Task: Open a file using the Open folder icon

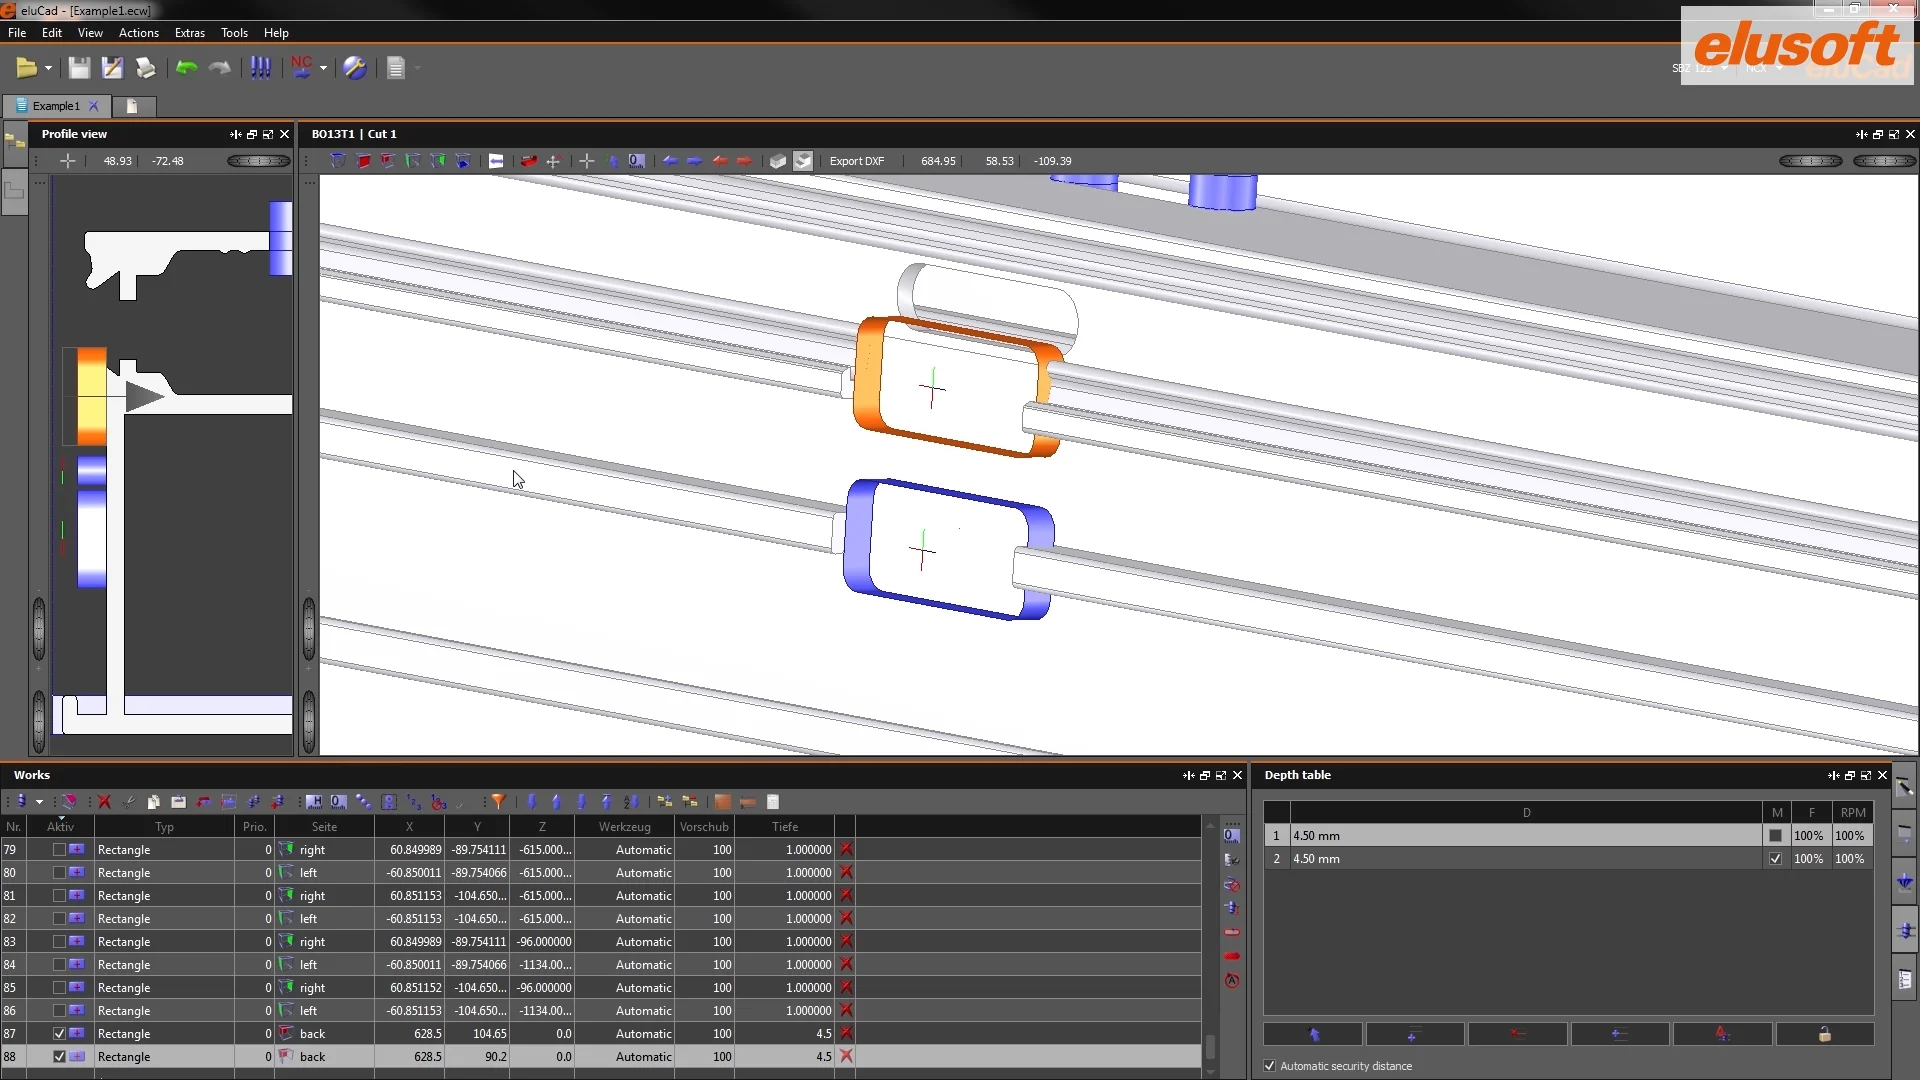Action: pos(27,67)
